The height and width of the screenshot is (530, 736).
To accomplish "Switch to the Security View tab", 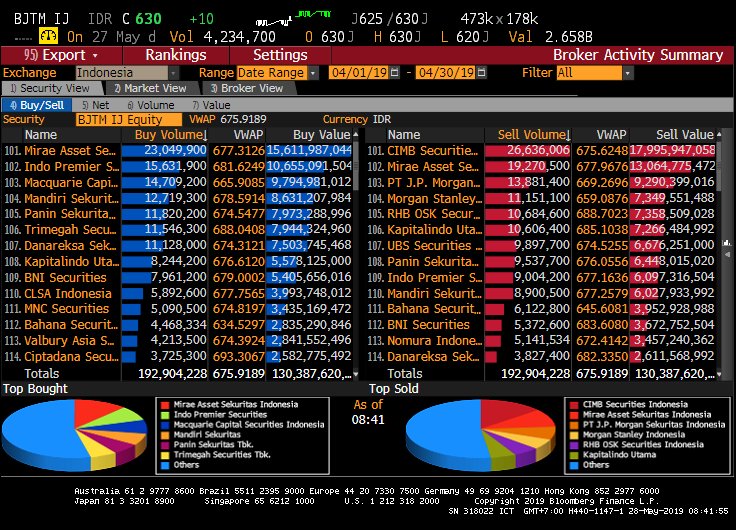I will pyautogui.click(x=51, y=88).
